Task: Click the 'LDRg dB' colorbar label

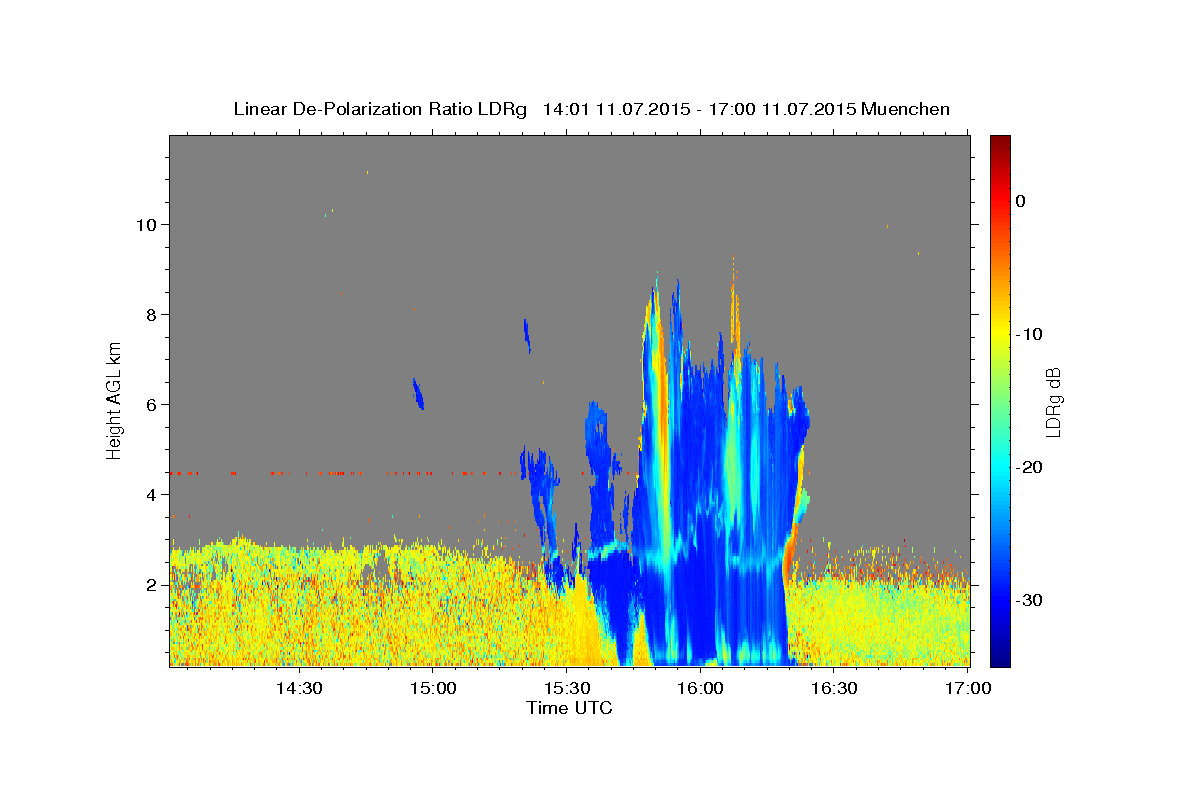Action: (1052, 401)
